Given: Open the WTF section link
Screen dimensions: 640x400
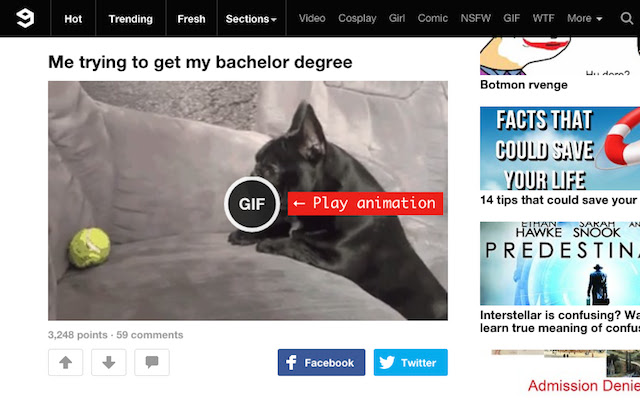Looking at the screenshot, I should click(x=543, y=18).
